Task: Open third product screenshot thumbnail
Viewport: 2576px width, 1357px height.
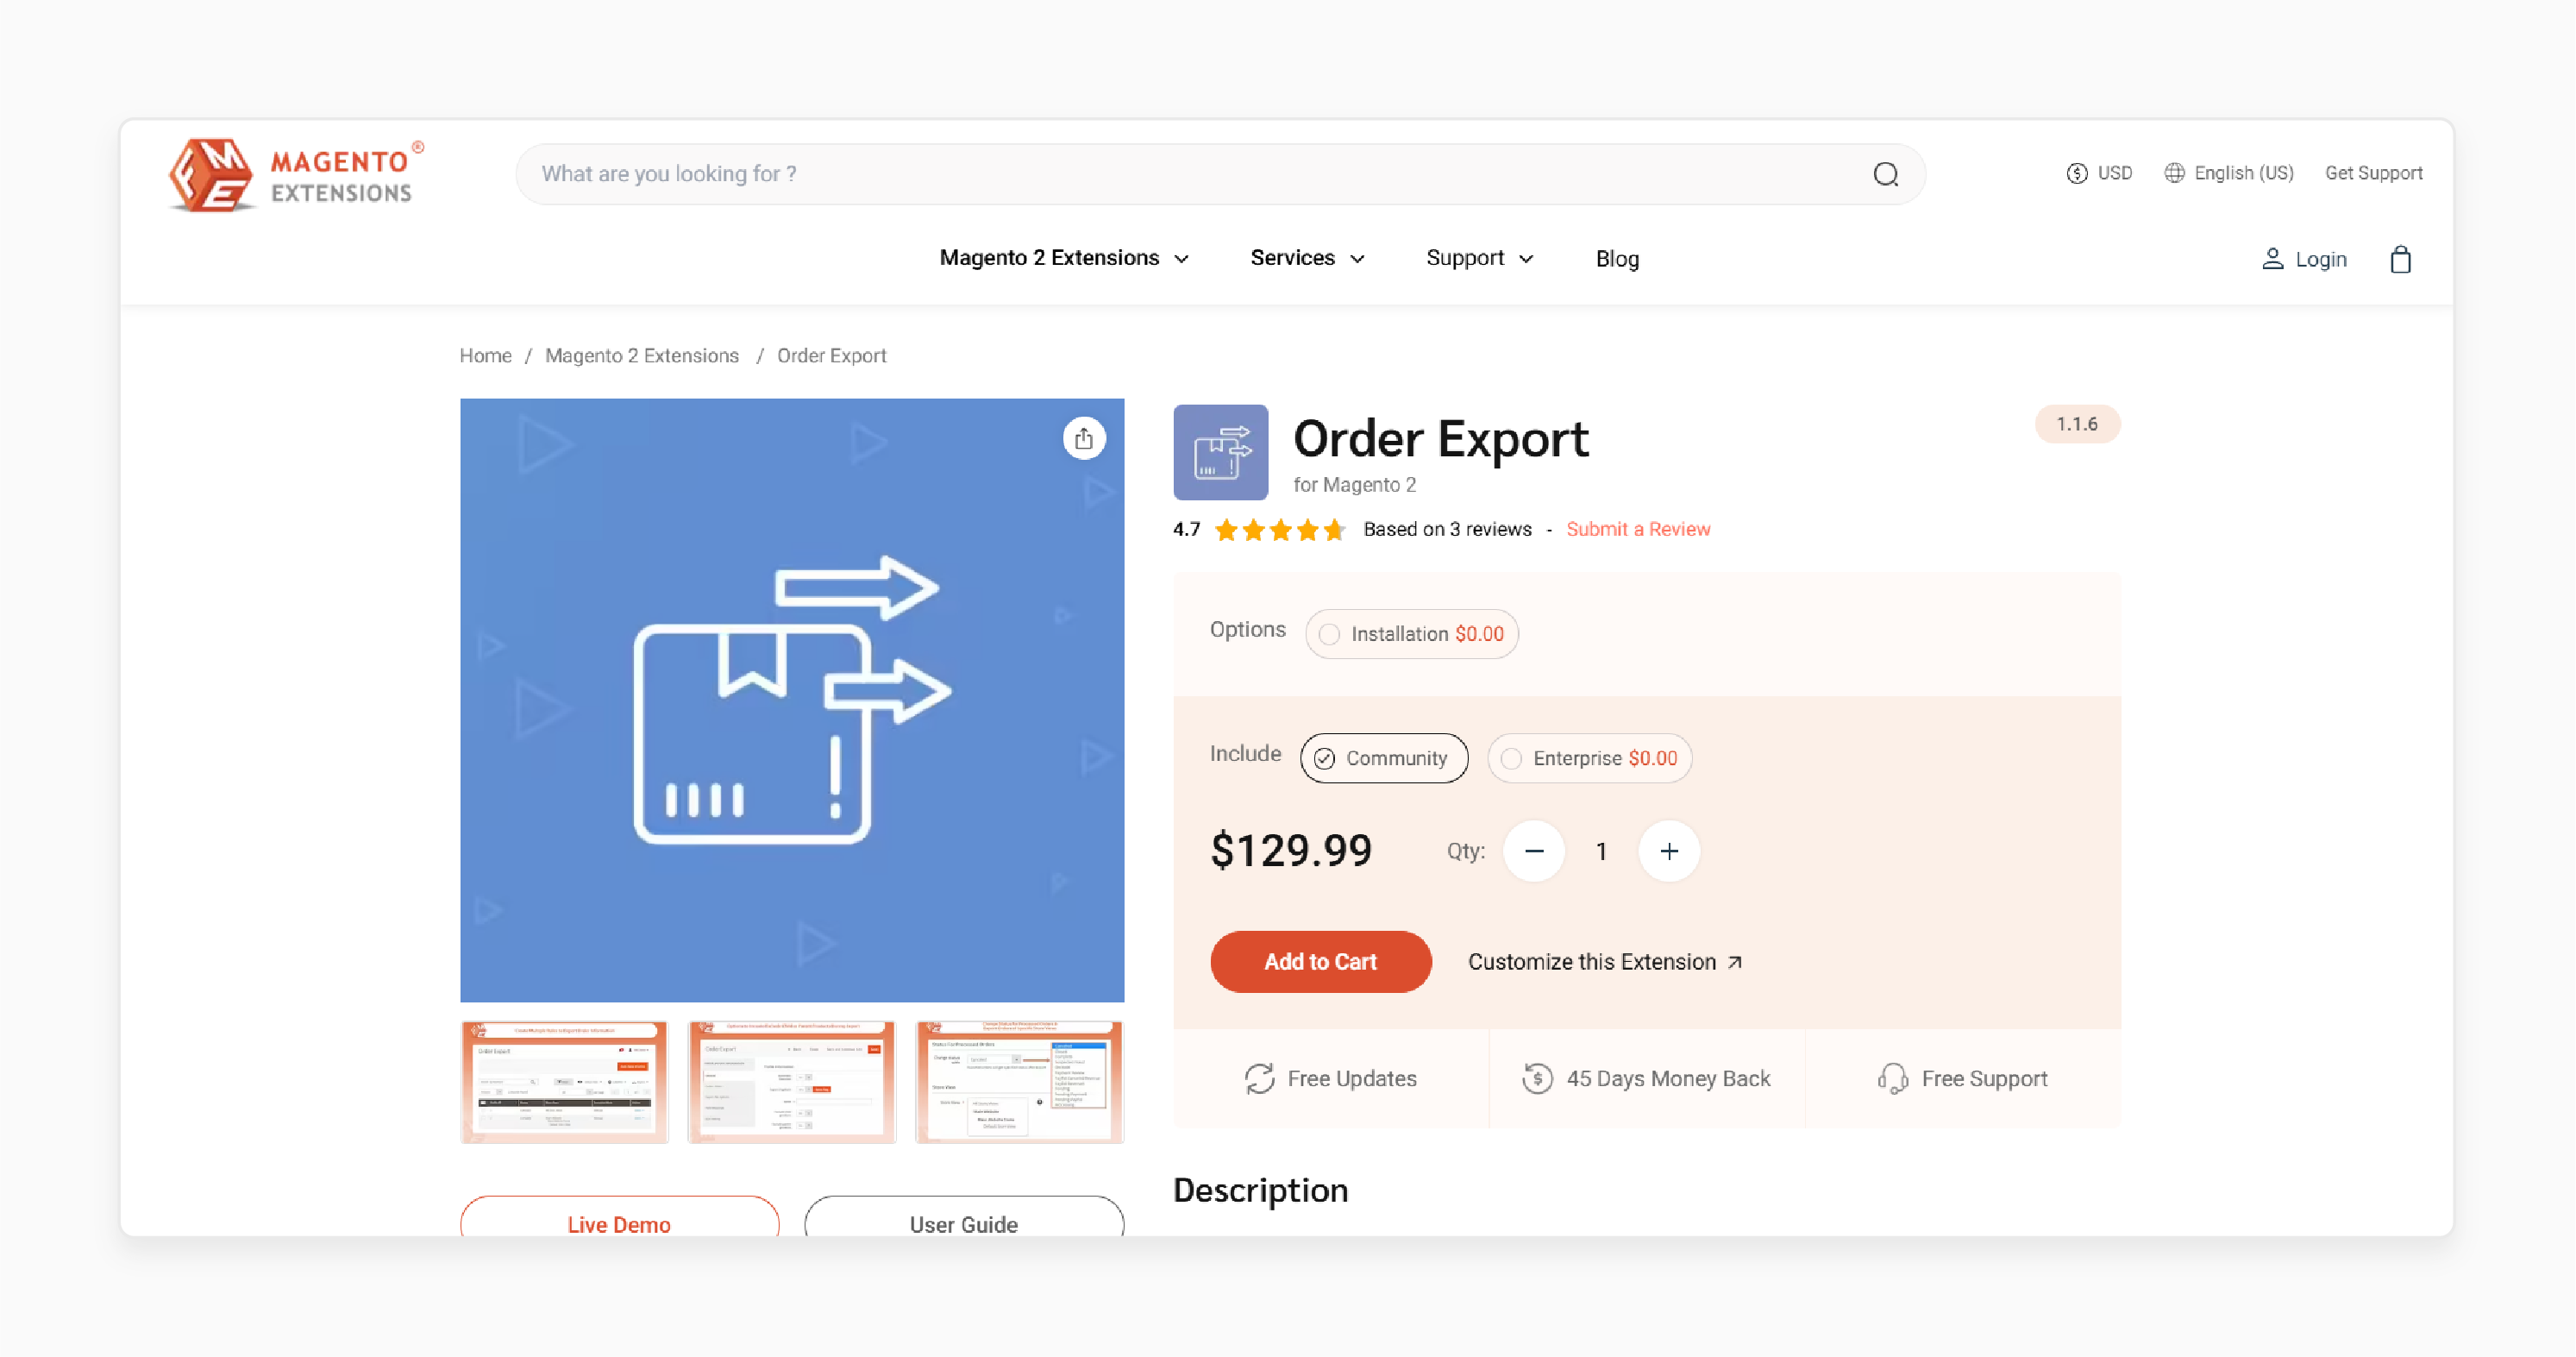Action: (1020, 1082)
